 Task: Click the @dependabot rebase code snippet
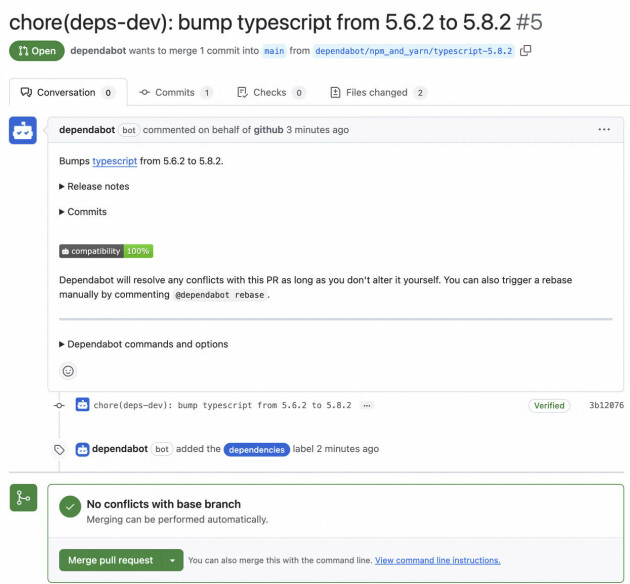[220, 295]
